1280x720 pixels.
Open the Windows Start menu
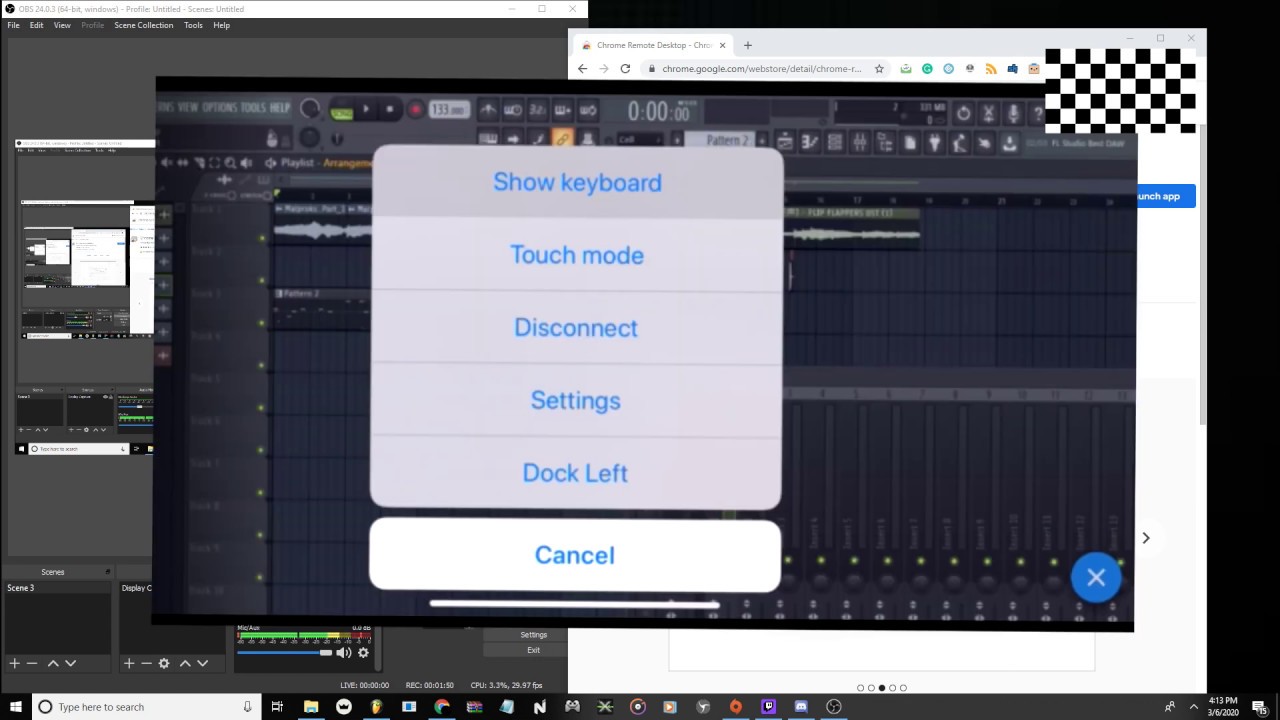(15, 707)
